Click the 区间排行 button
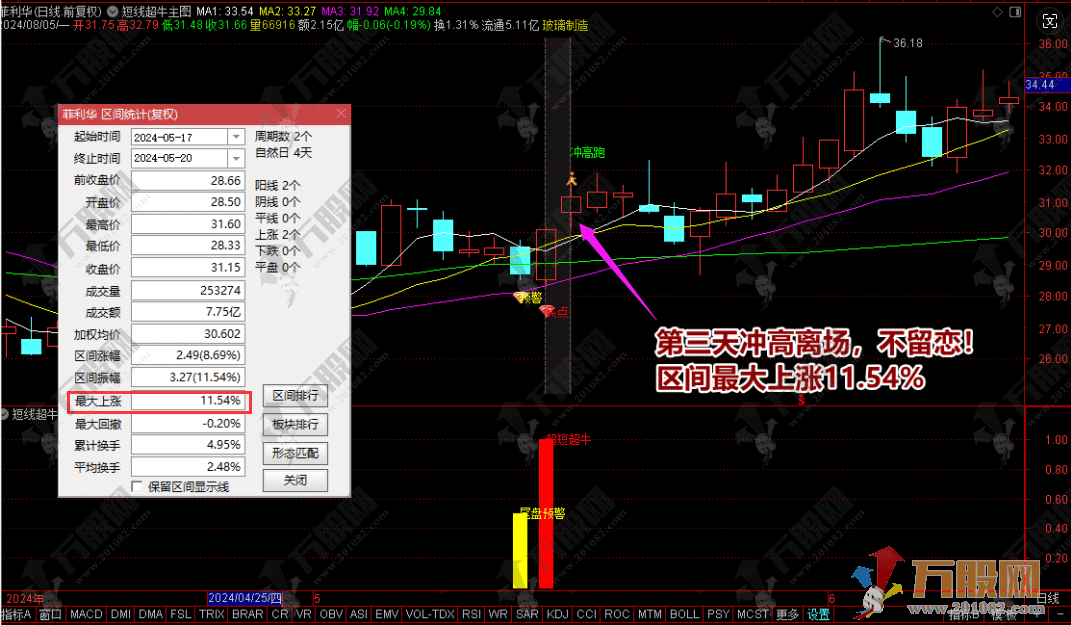Image resolution: width=1071 pixels, height=625 pixels. click(295, 395)
